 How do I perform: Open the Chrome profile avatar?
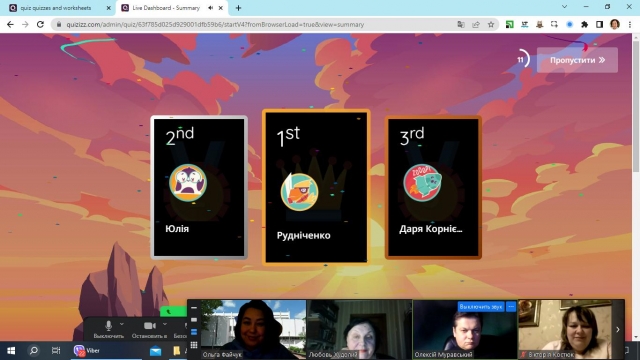click(x=615, y=24)
